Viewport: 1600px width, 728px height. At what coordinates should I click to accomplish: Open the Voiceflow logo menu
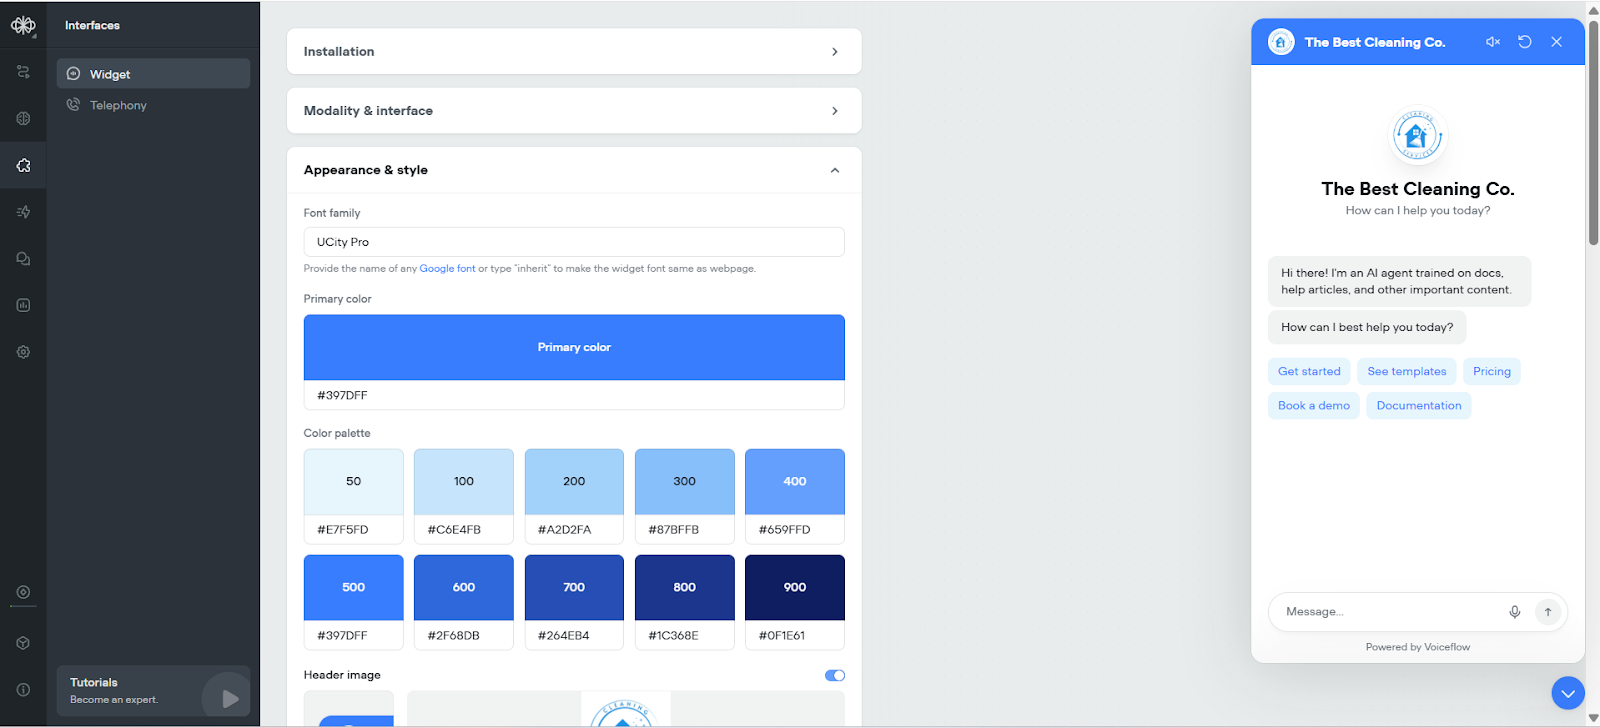click(x=23, y=25)
